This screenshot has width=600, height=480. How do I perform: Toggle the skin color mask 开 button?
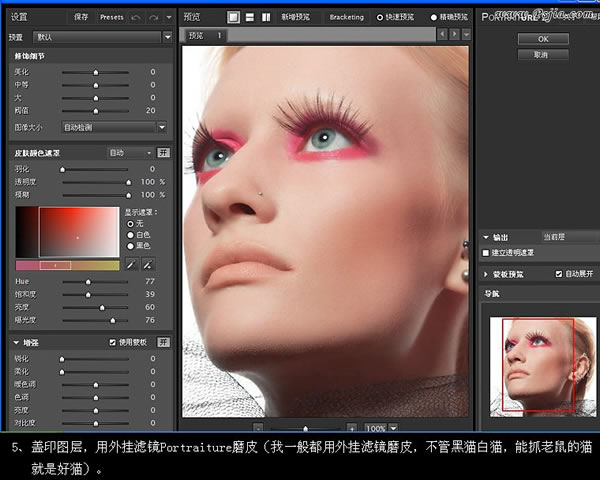point(163,153)
